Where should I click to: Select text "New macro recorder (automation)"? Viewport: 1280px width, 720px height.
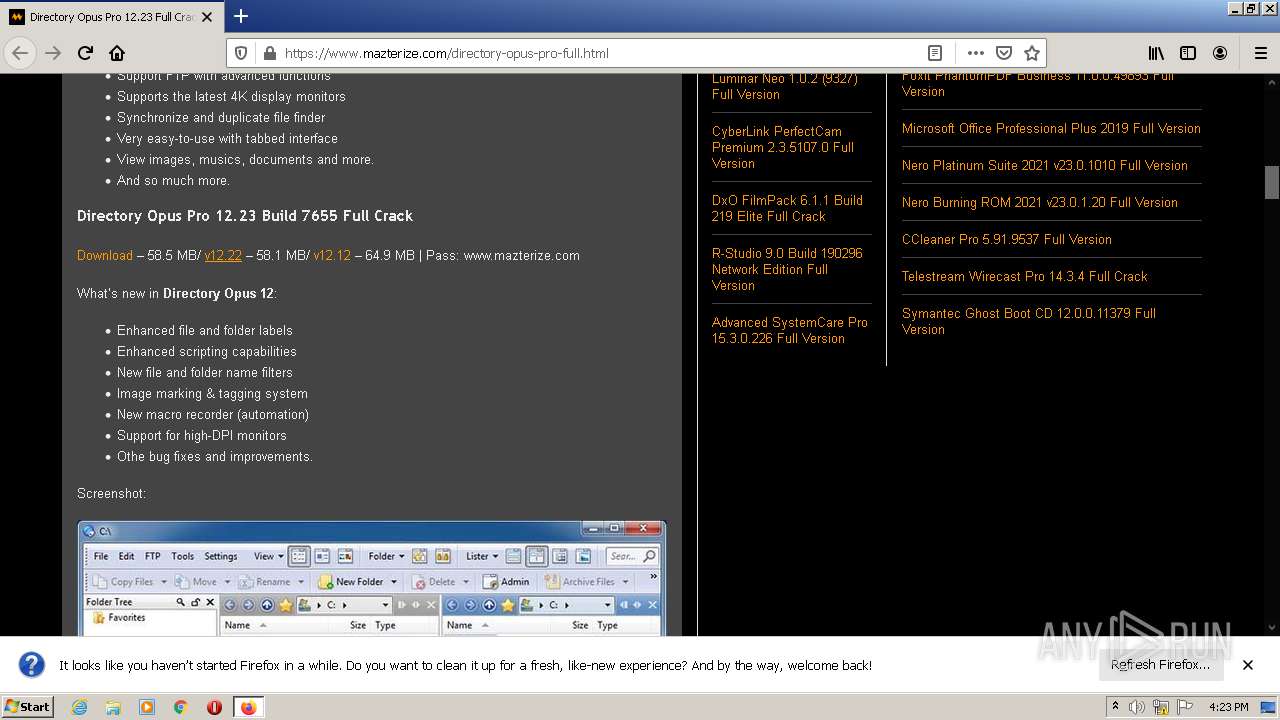[213, 414]
